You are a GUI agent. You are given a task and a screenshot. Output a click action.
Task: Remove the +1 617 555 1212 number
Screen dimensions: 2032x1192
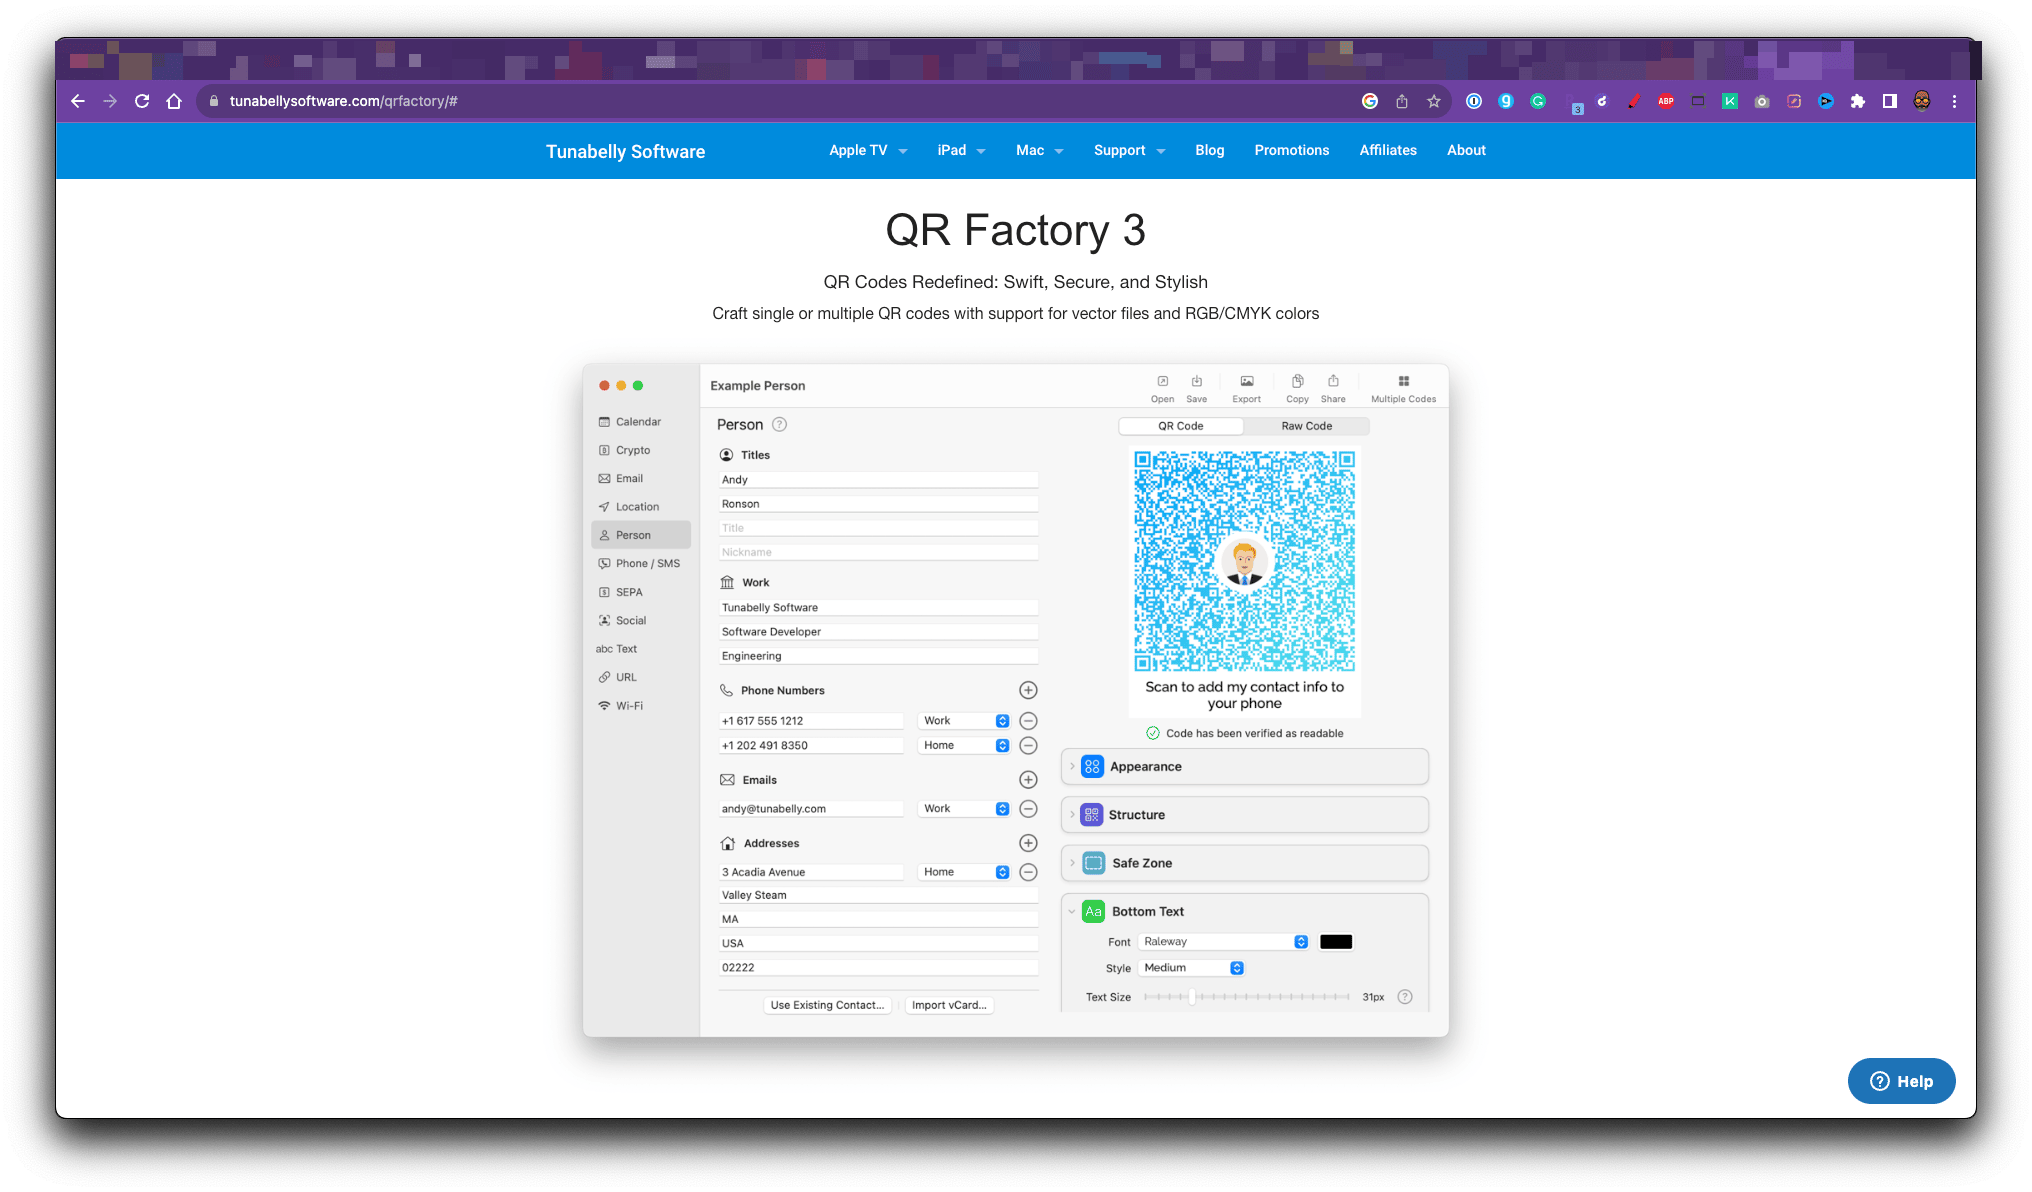1028,721
